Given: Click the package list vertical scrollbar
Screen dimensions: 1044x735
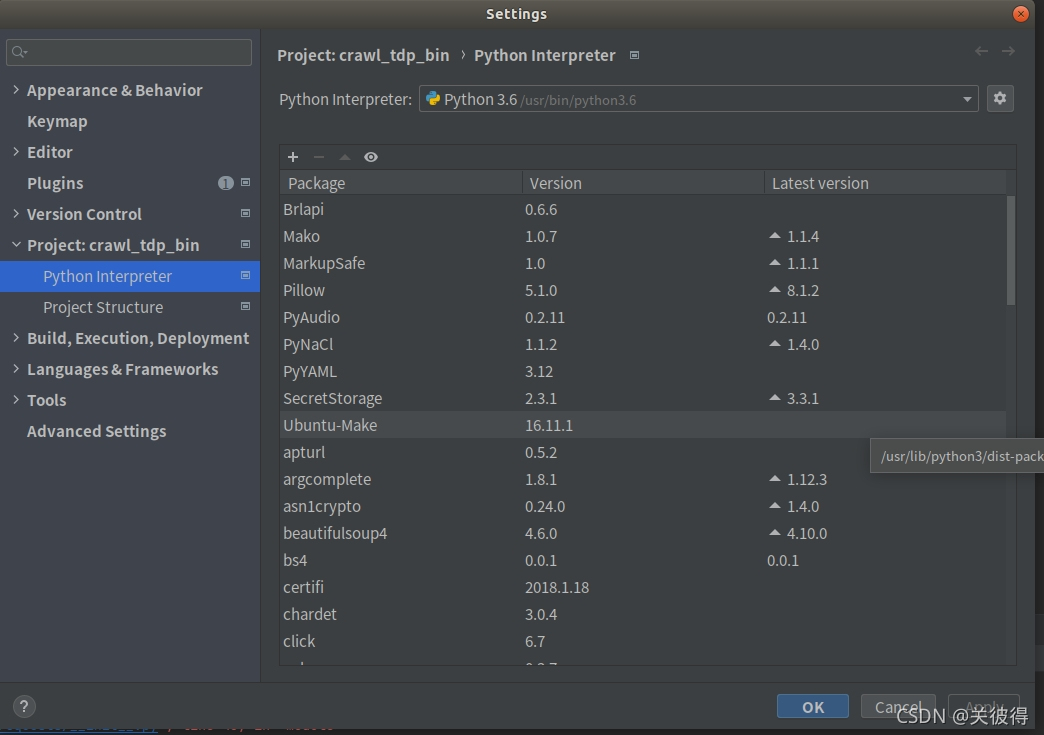Looking at the screenshot, I should pyautogui.click(x=1011, y=250).
